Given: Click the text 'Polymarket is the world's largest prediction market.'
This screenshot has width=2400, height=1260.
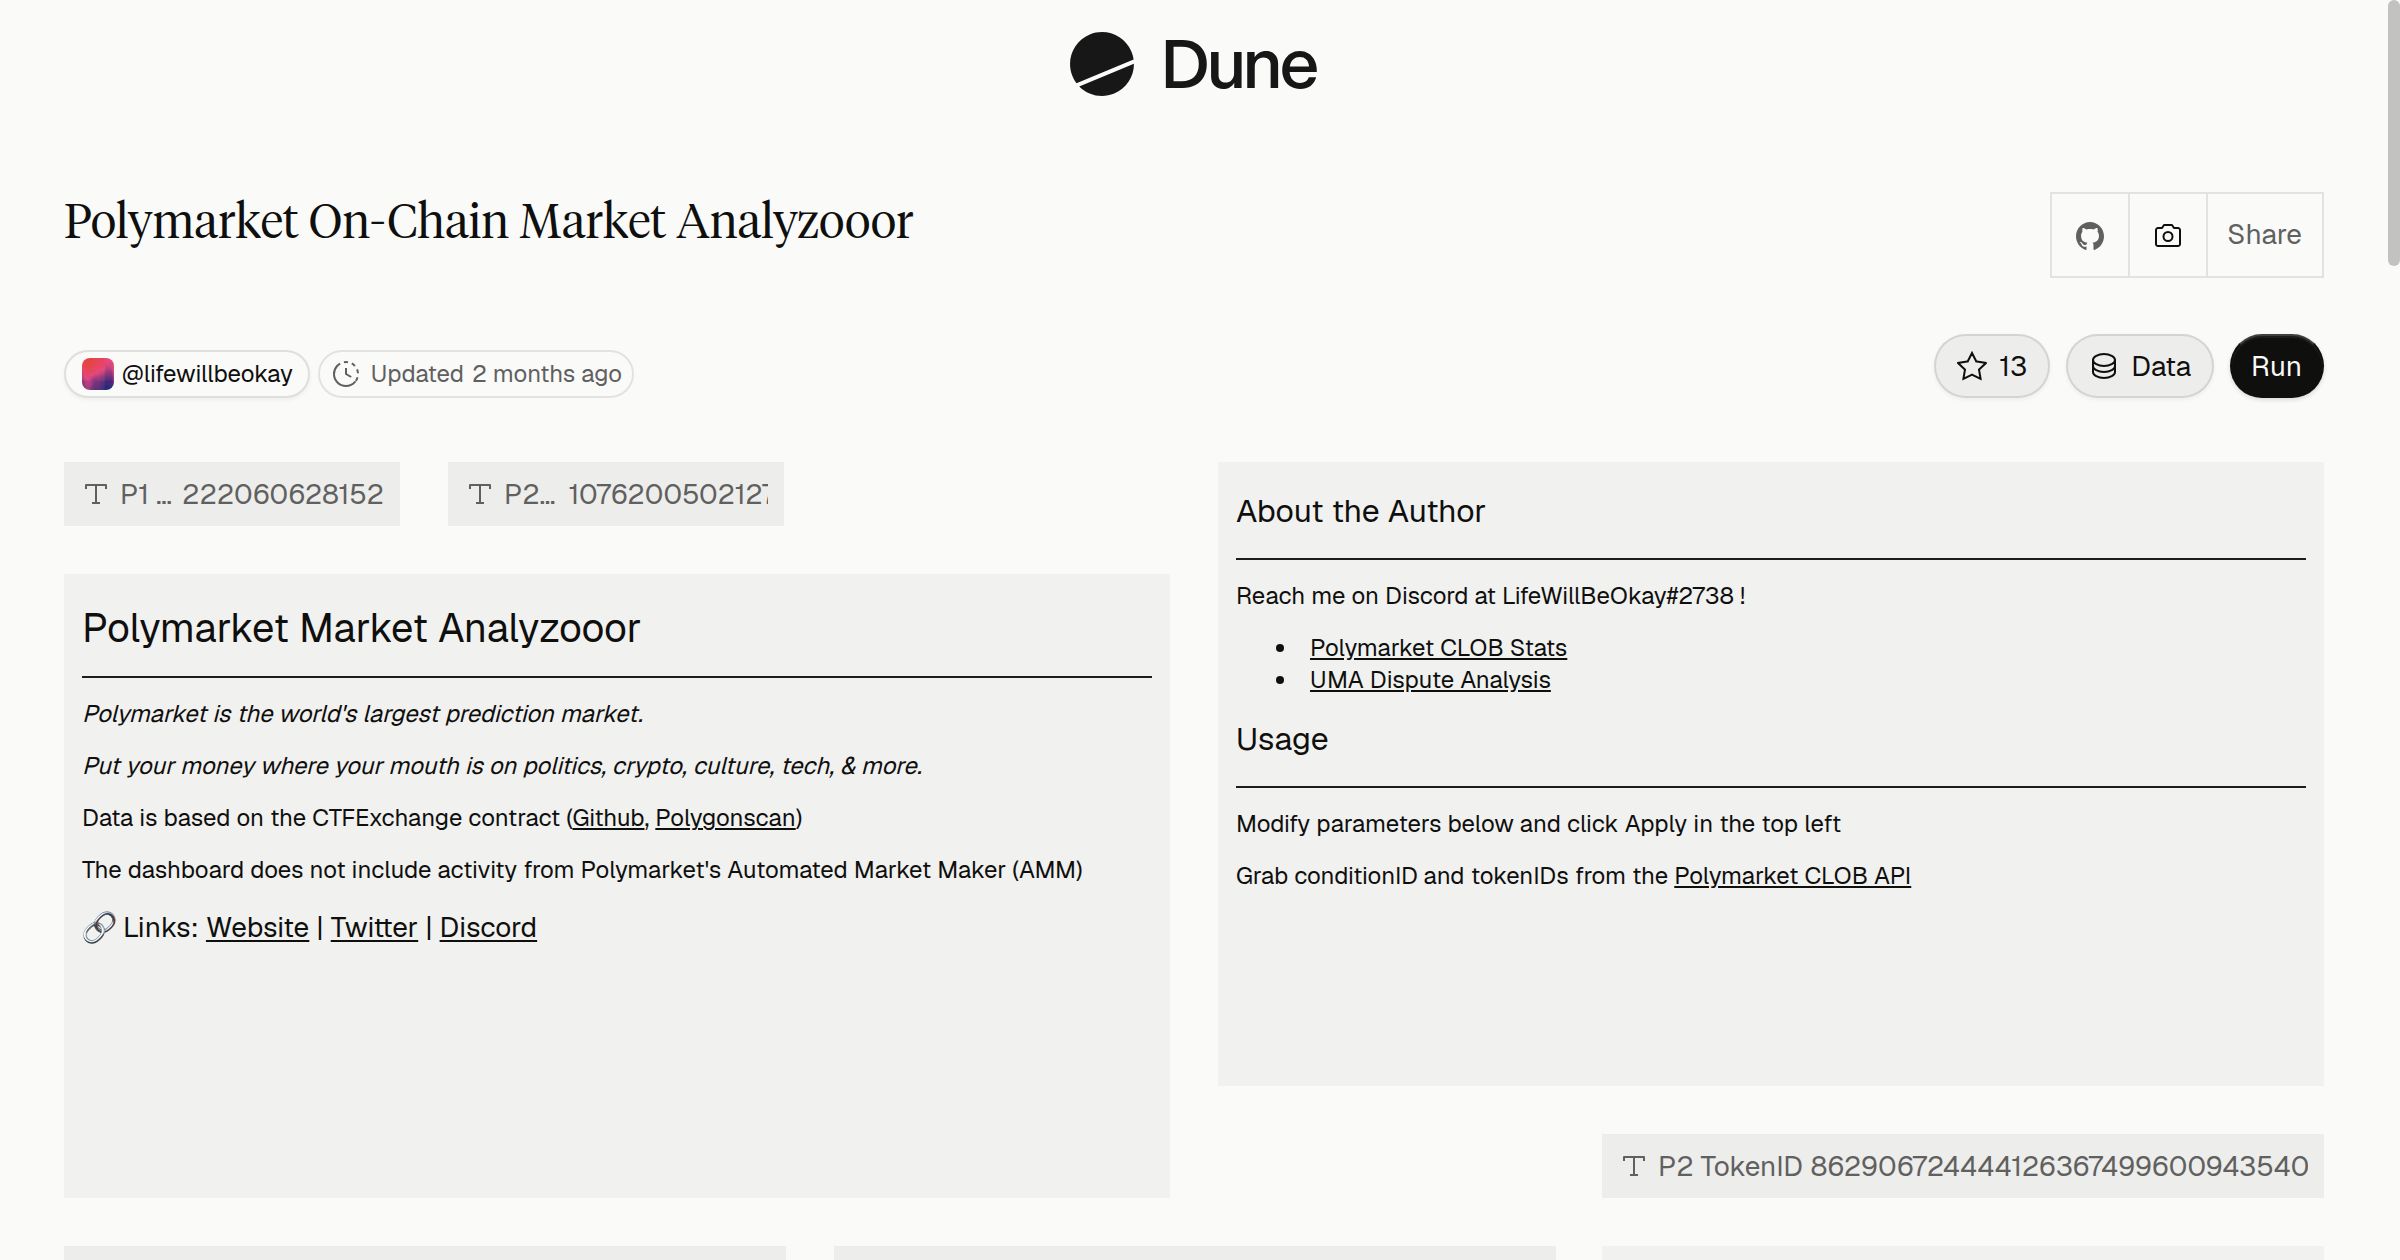Looking at the screenshot, I should click(363, 714).
